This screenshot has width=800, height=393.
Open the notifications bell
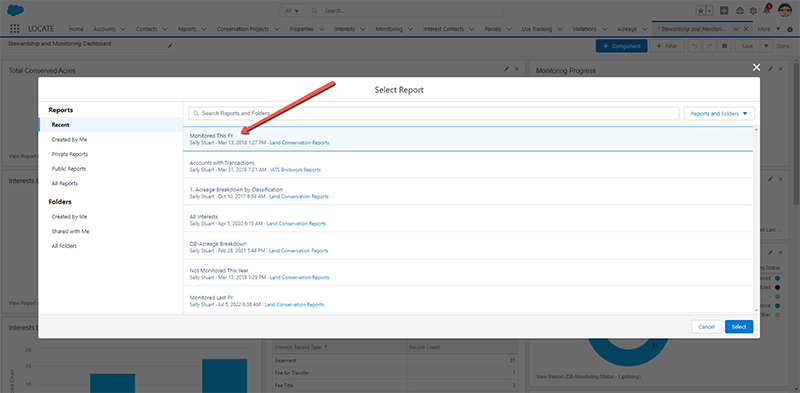tap(766, 10)
